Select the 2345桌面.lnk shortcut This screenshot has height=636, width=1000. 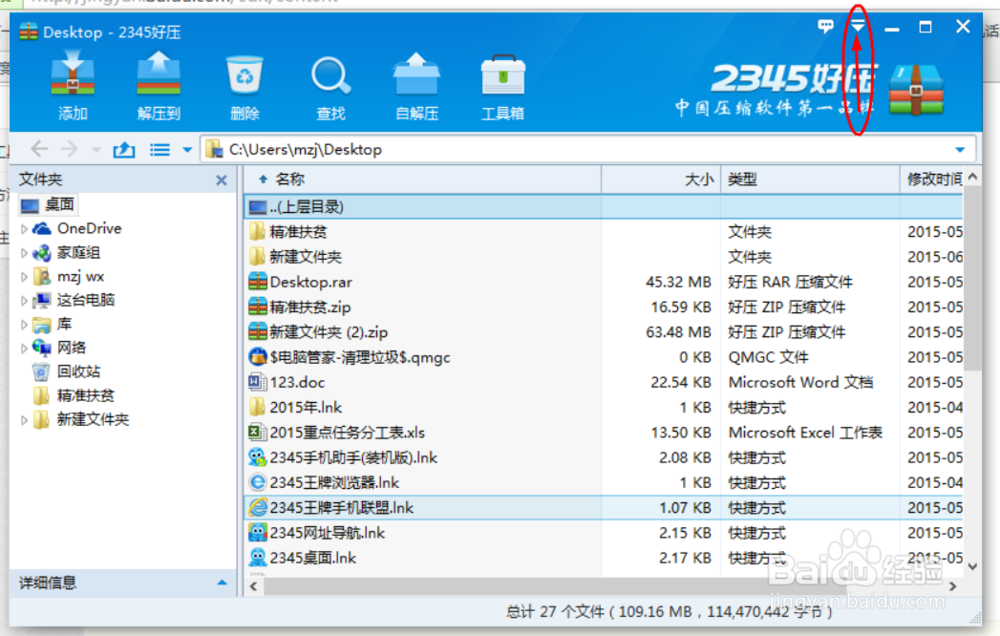pyautogui.click(x=603, y=558)
